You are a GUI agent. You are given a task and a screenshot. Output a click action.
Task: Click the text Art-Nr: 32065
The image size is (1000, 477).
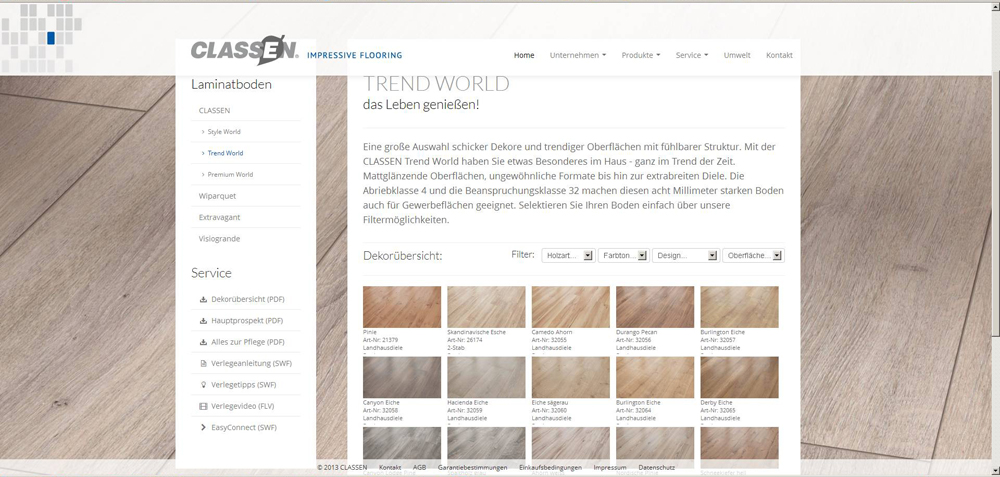pos(717,411)
